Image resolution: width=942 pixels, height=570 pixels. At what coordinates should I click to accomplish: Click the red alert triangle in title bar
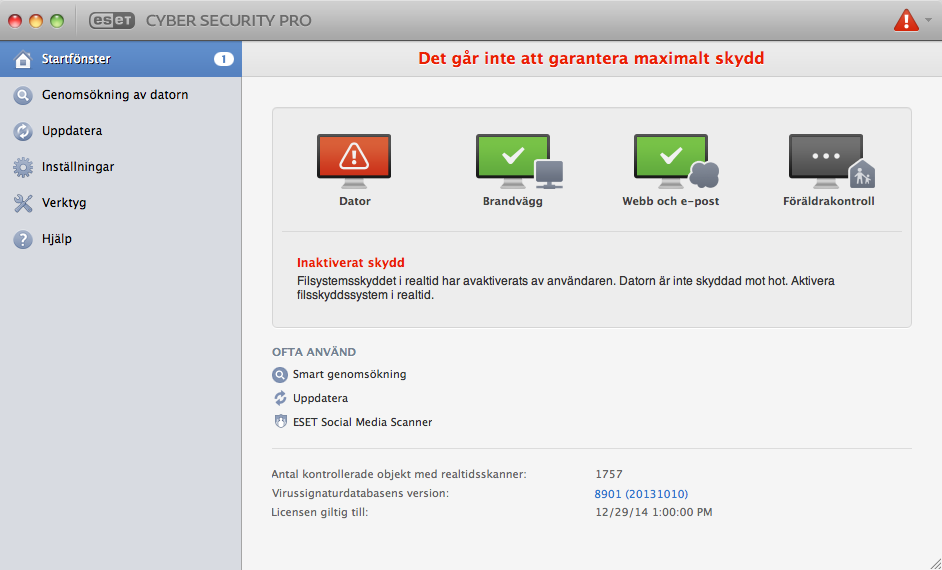click(906, 20)
